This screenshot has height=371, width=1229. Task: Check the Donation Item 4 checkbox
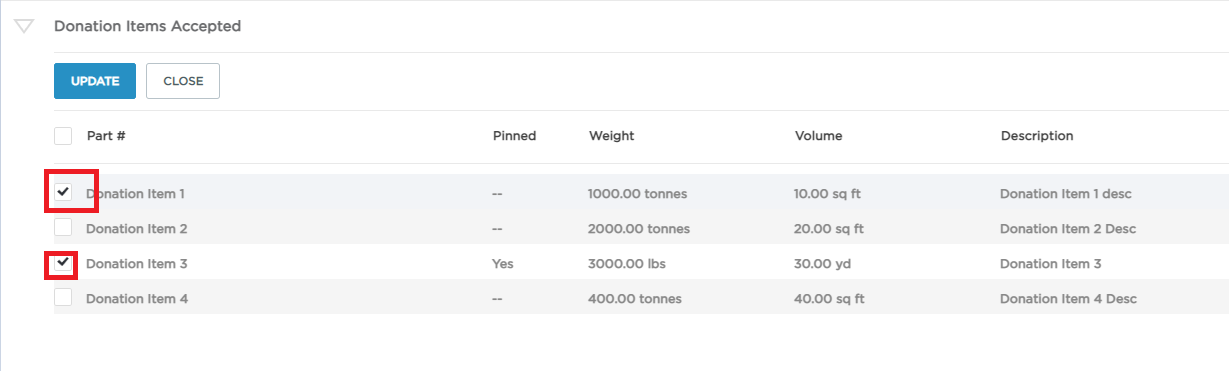63,298
